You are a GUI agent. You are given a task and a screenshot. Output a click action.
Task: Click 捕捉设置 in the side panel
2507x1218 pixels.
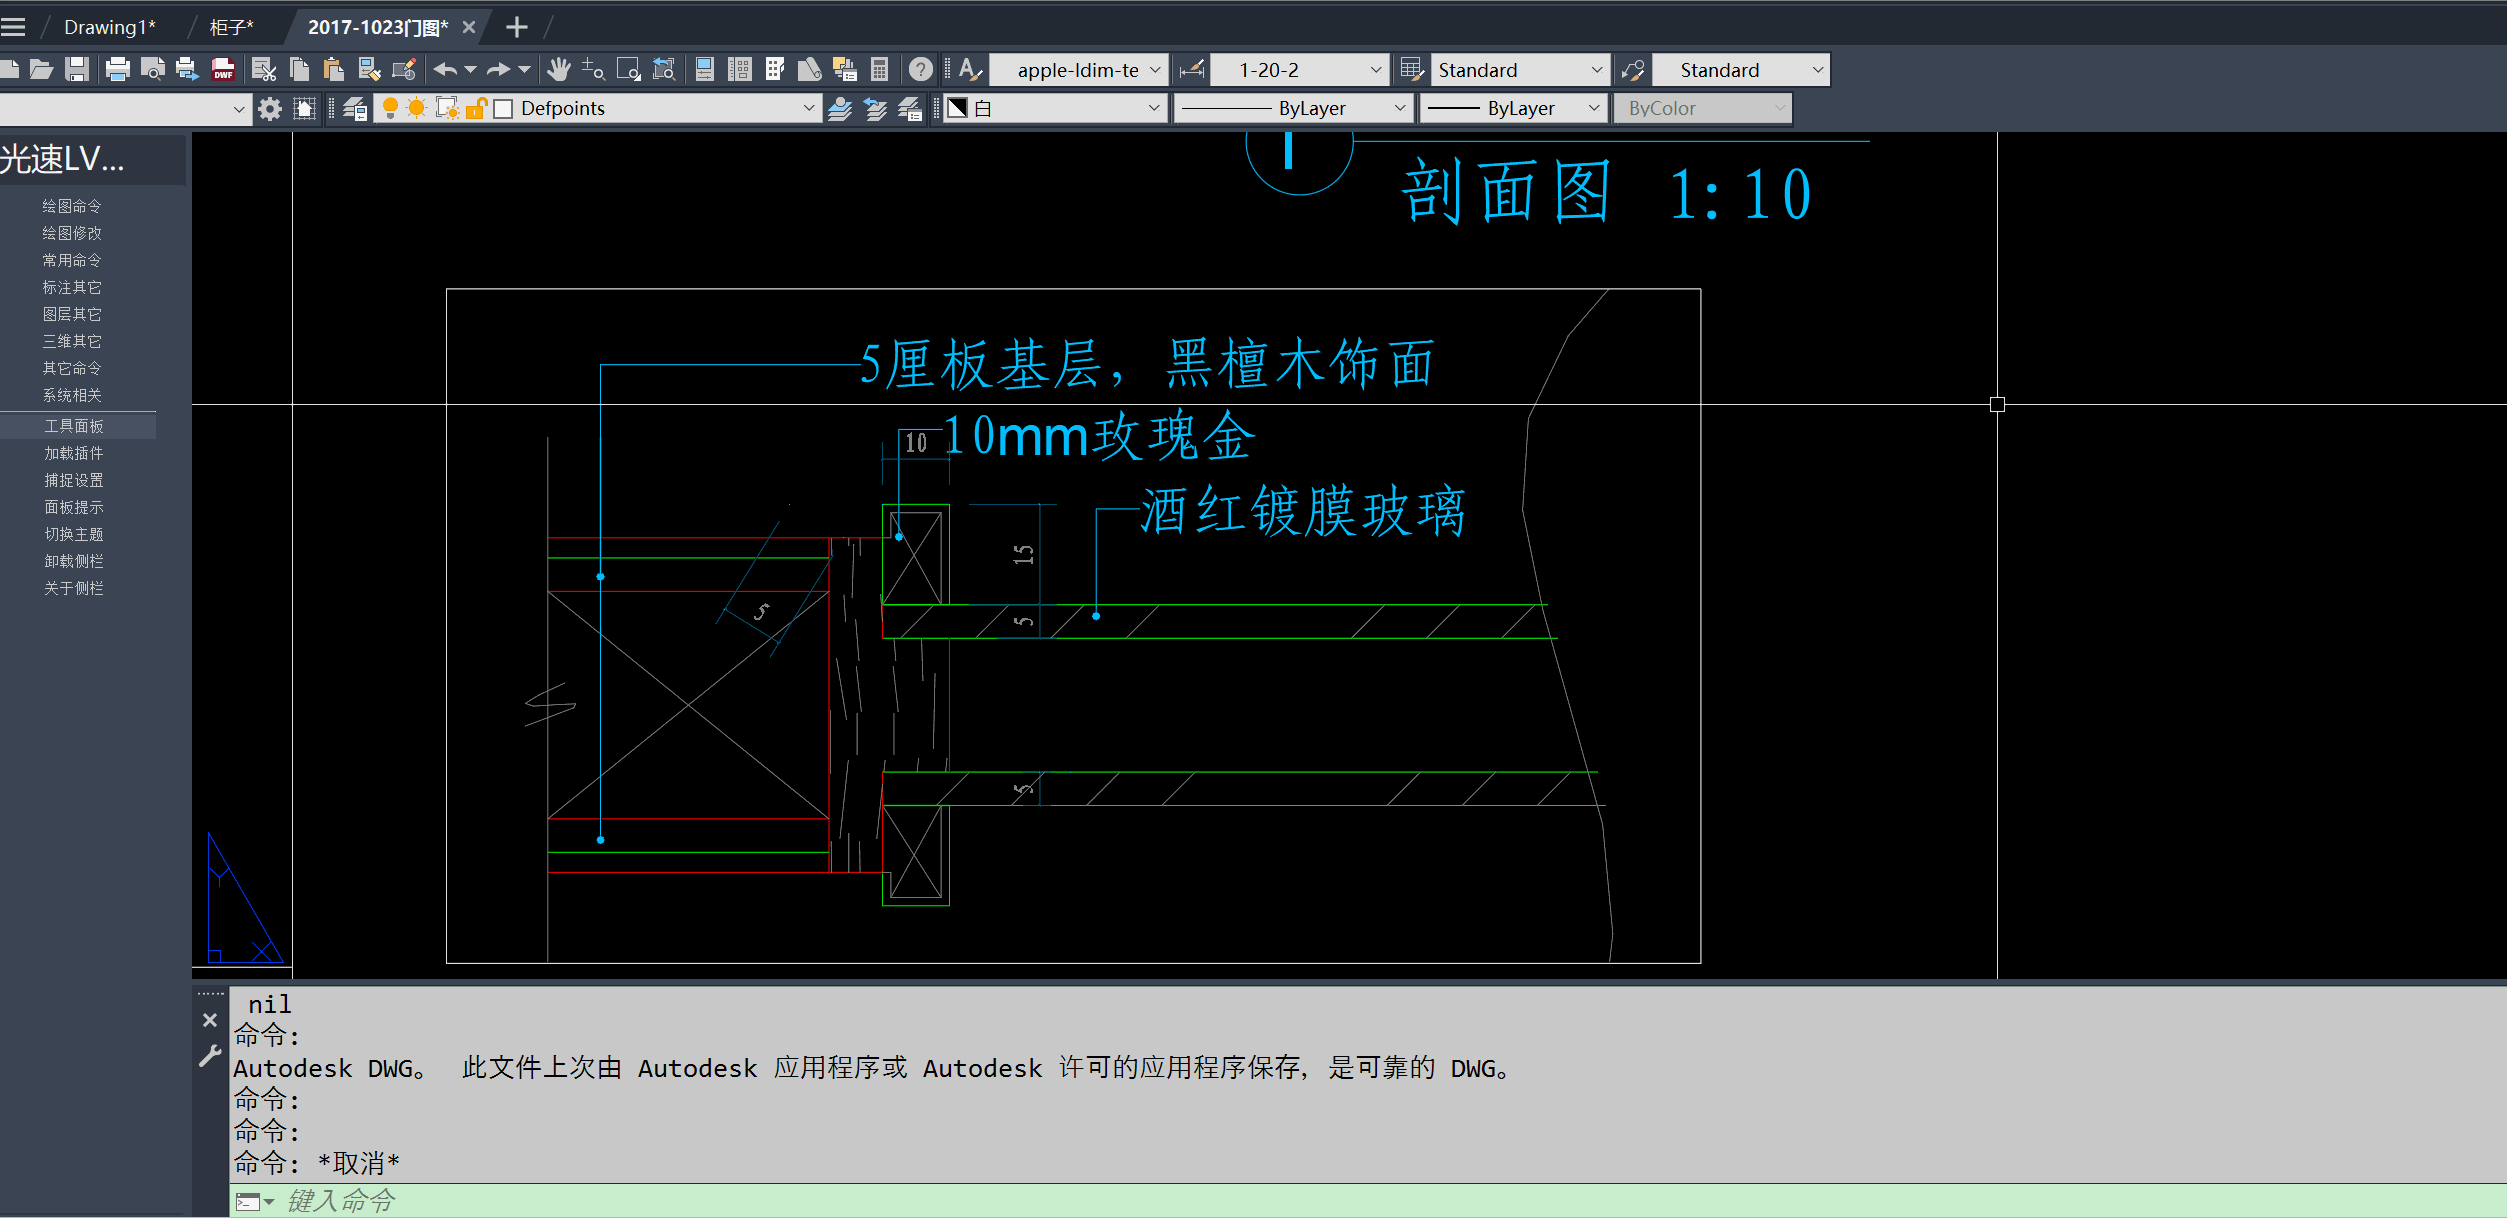tap(73, 480)
